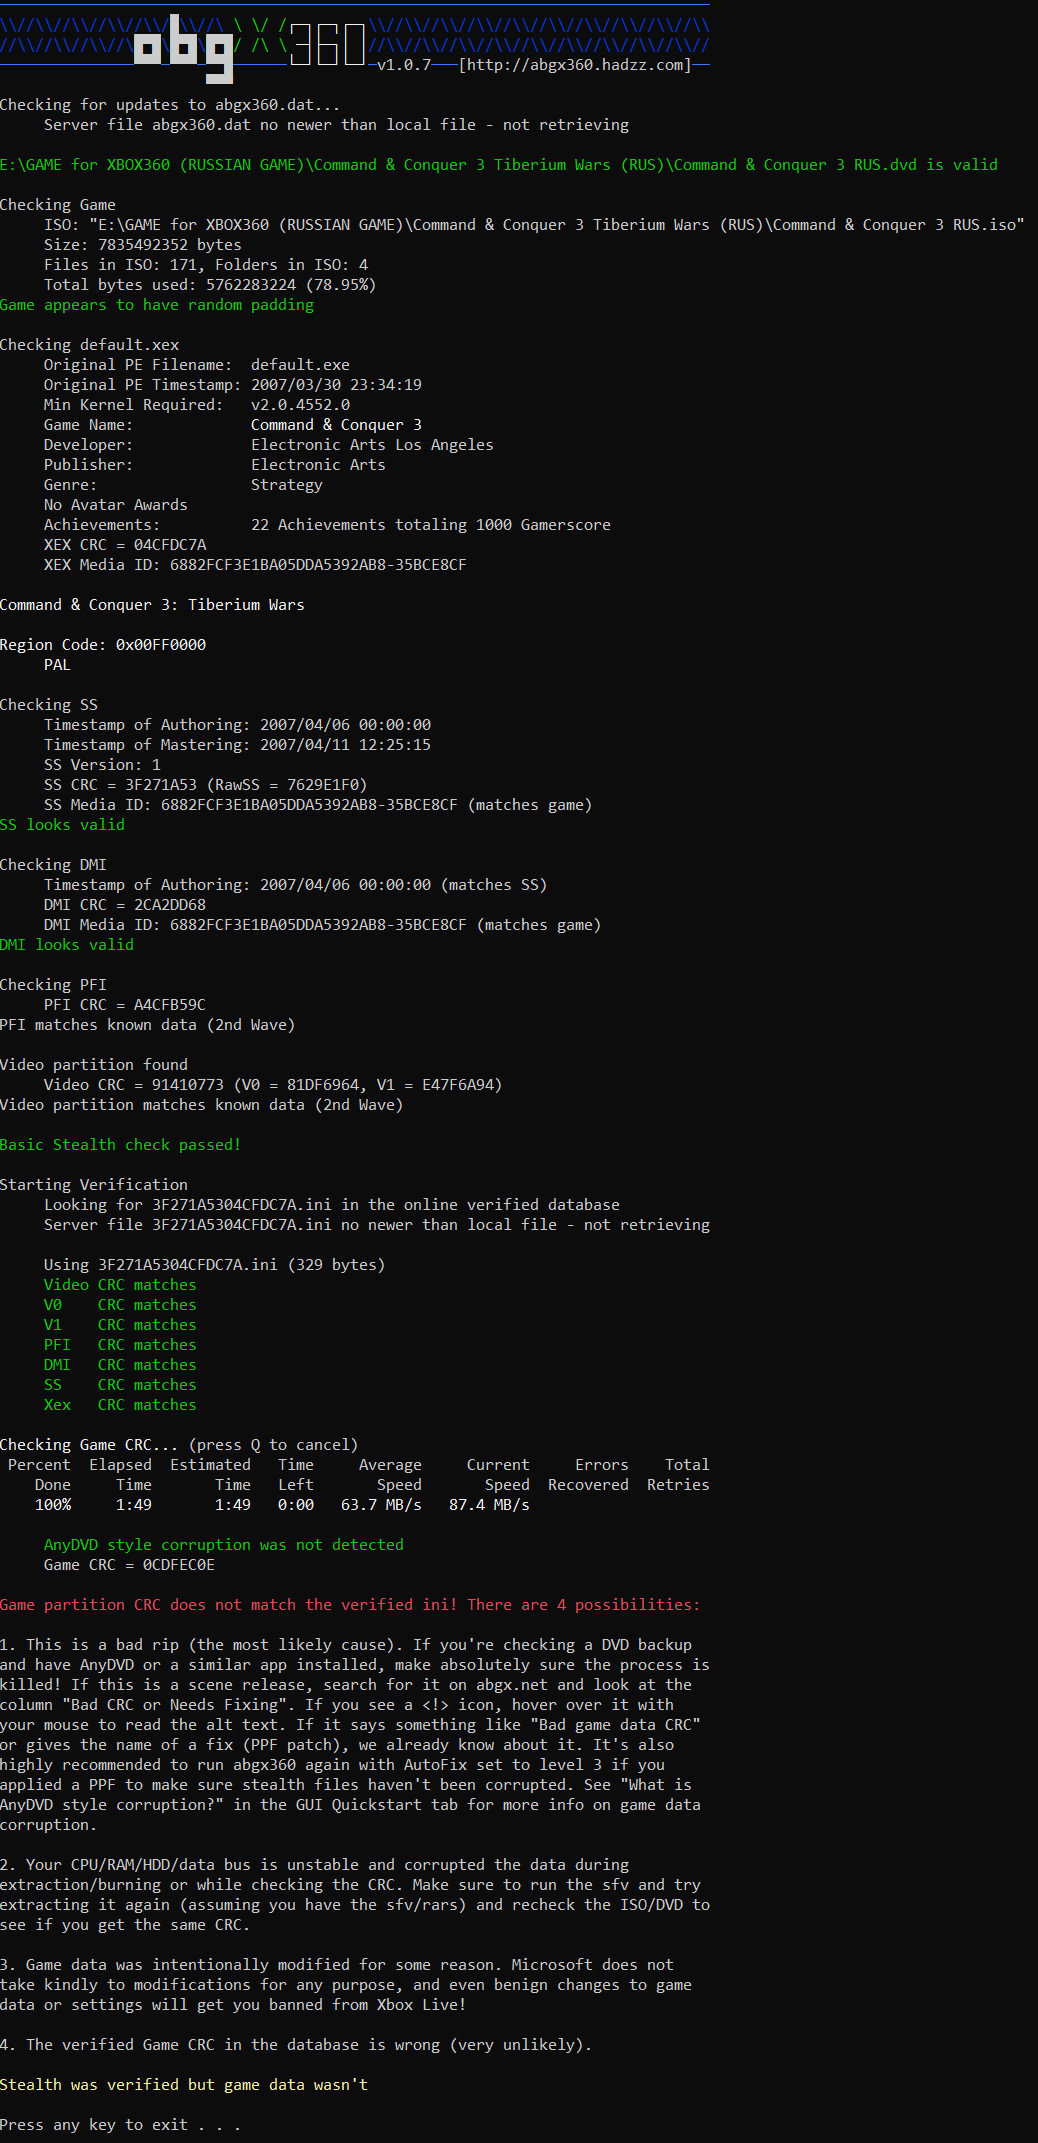This screenshot has height=2143, width=1038.
Task: Select the version text v1.0.7
Action: [x=404, y=65]
